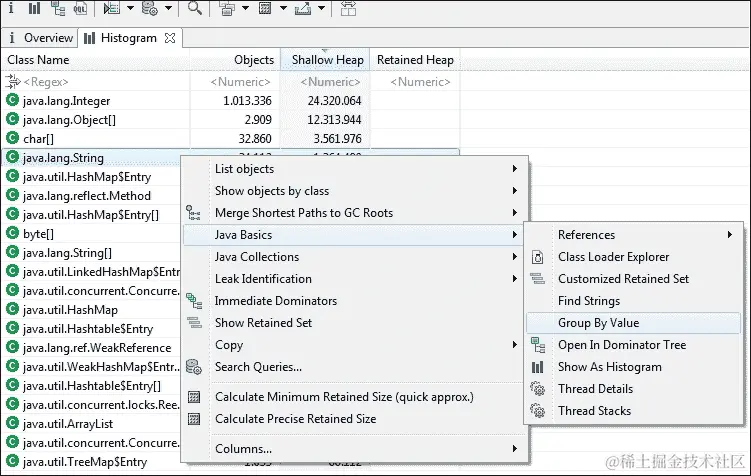This screenshot has width=751, height=476.
Task: Click the class icon beside char[]
Action: tap(12, 138)
